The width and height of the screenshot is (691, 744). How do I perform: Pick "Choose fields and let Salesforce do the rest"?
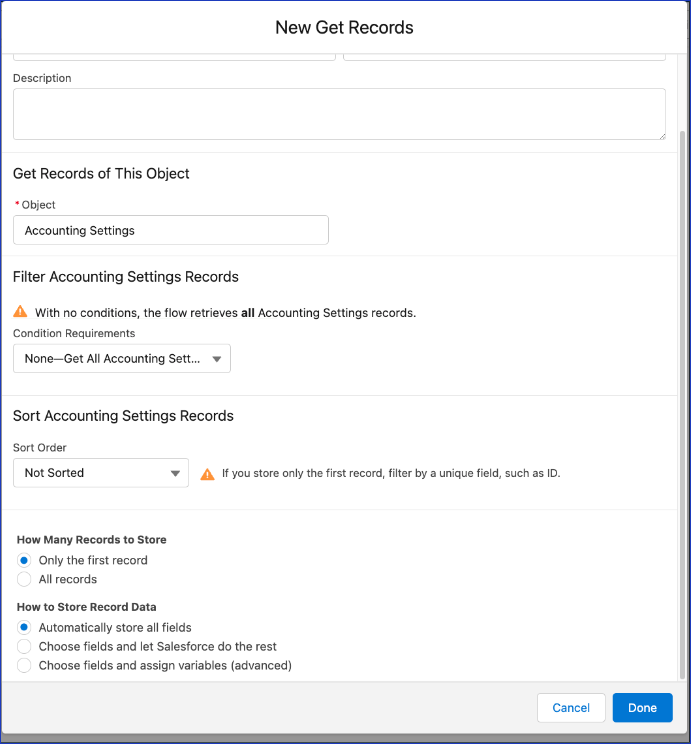(24, 646)
